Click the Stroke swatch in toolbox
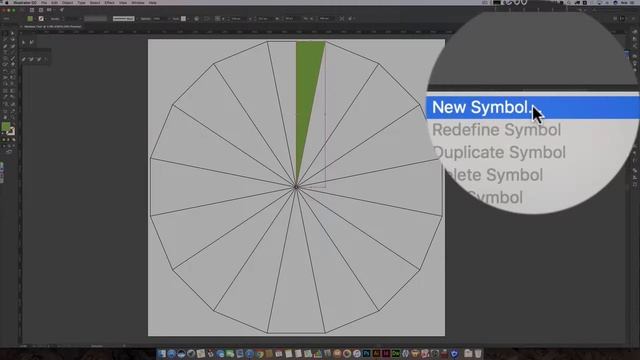Viewport: 640px width, 360px height. [x=11, y=131]
